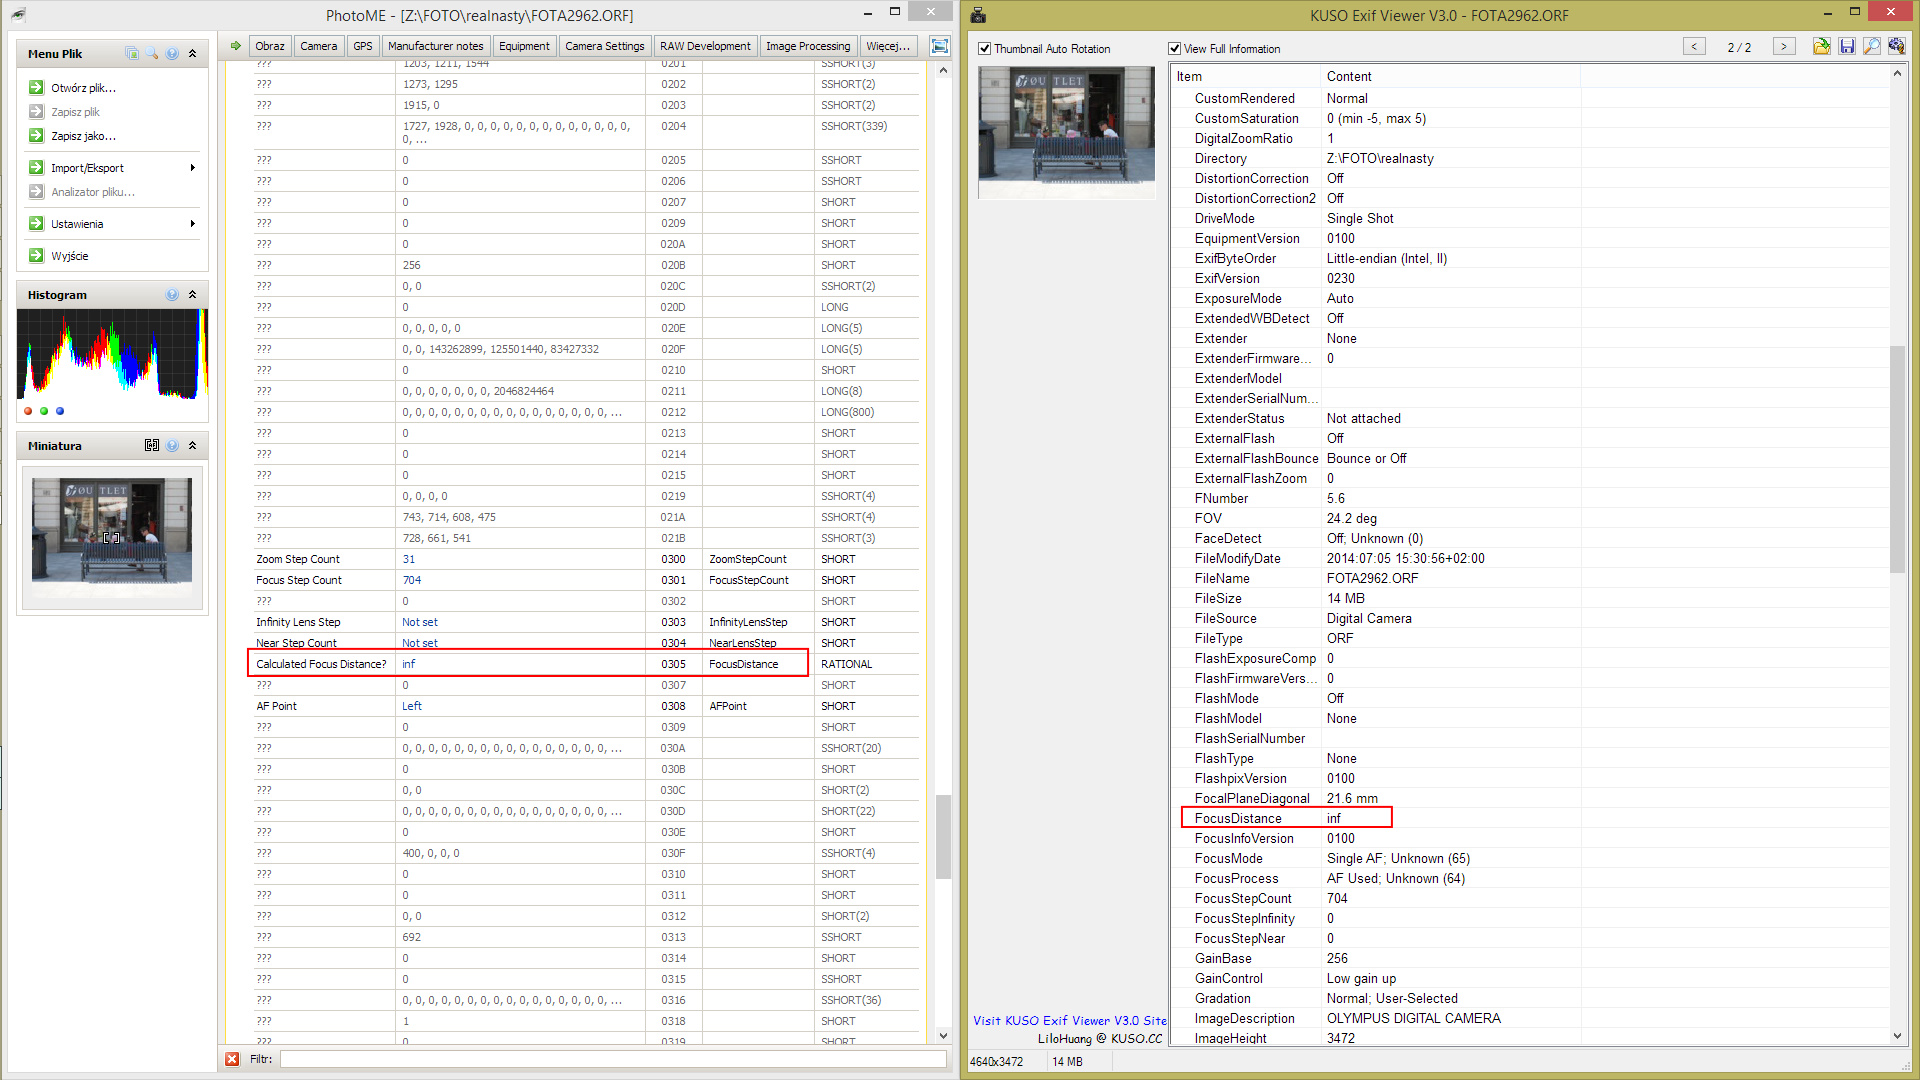The height and width of the screenshot is (1080, 1920).
Task: Collapse the Miniatura panel
Action: point(192,446)
